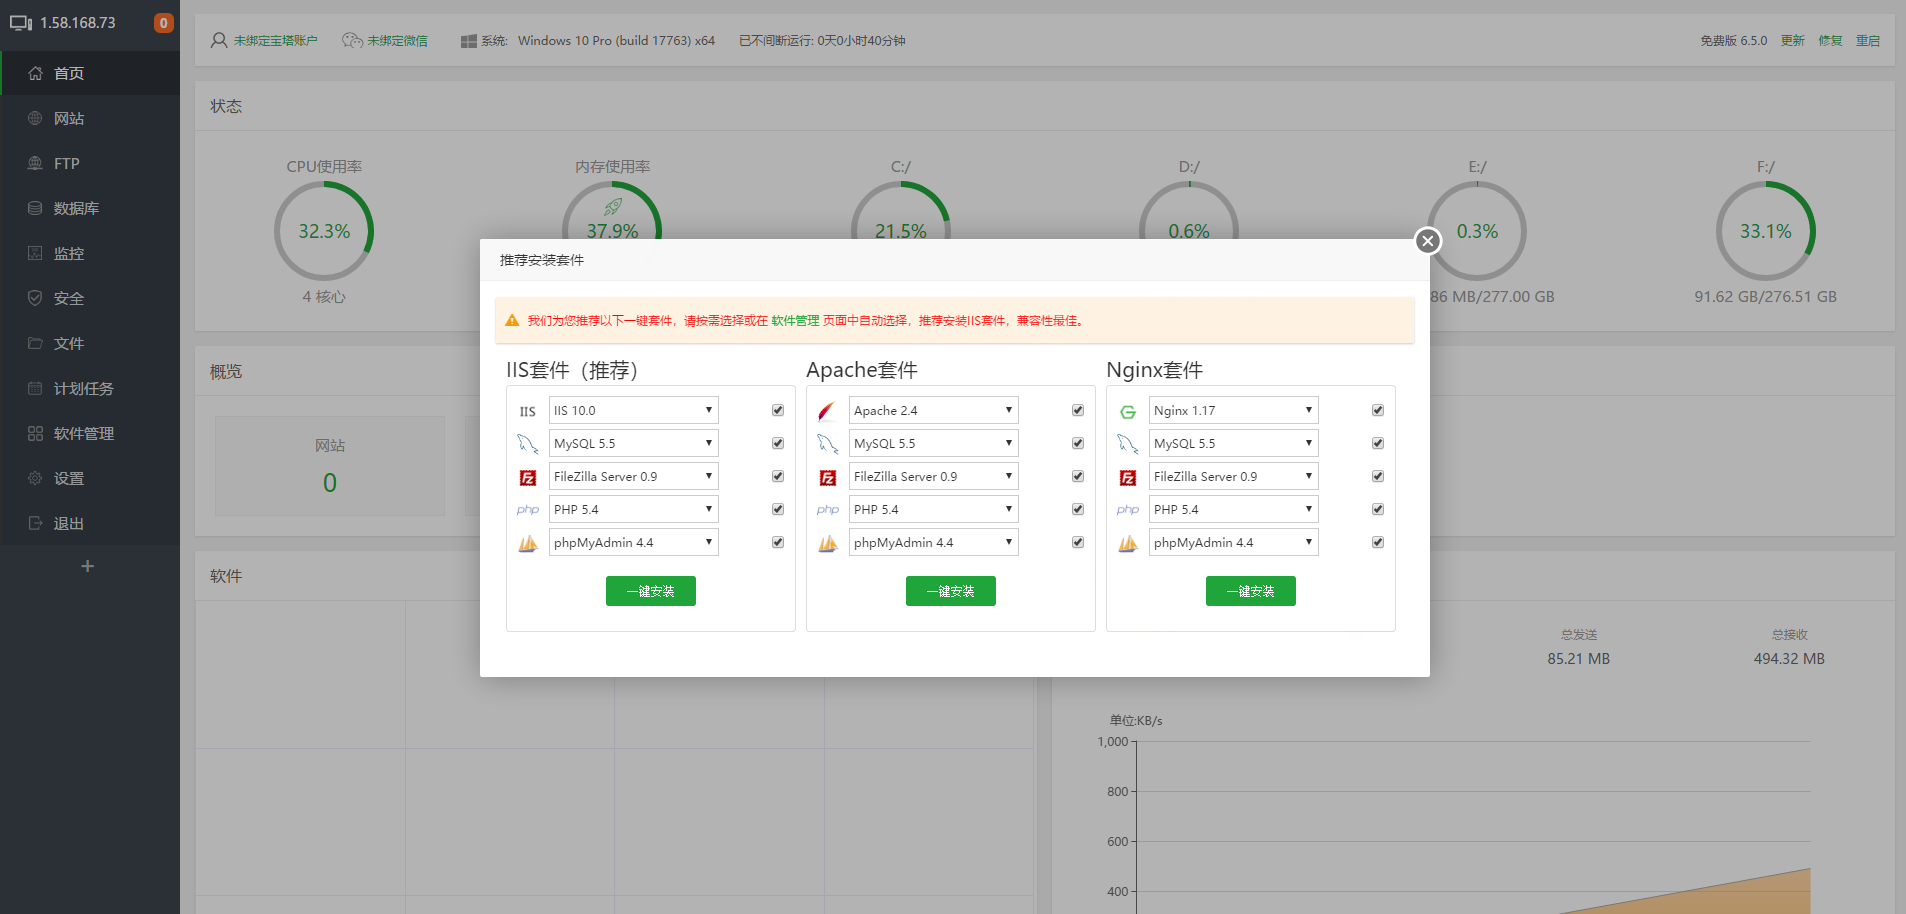Click the F:/ disk gauge showing 33.1%
This screenshot has width=1906, height=914.
click(1766, 231)
